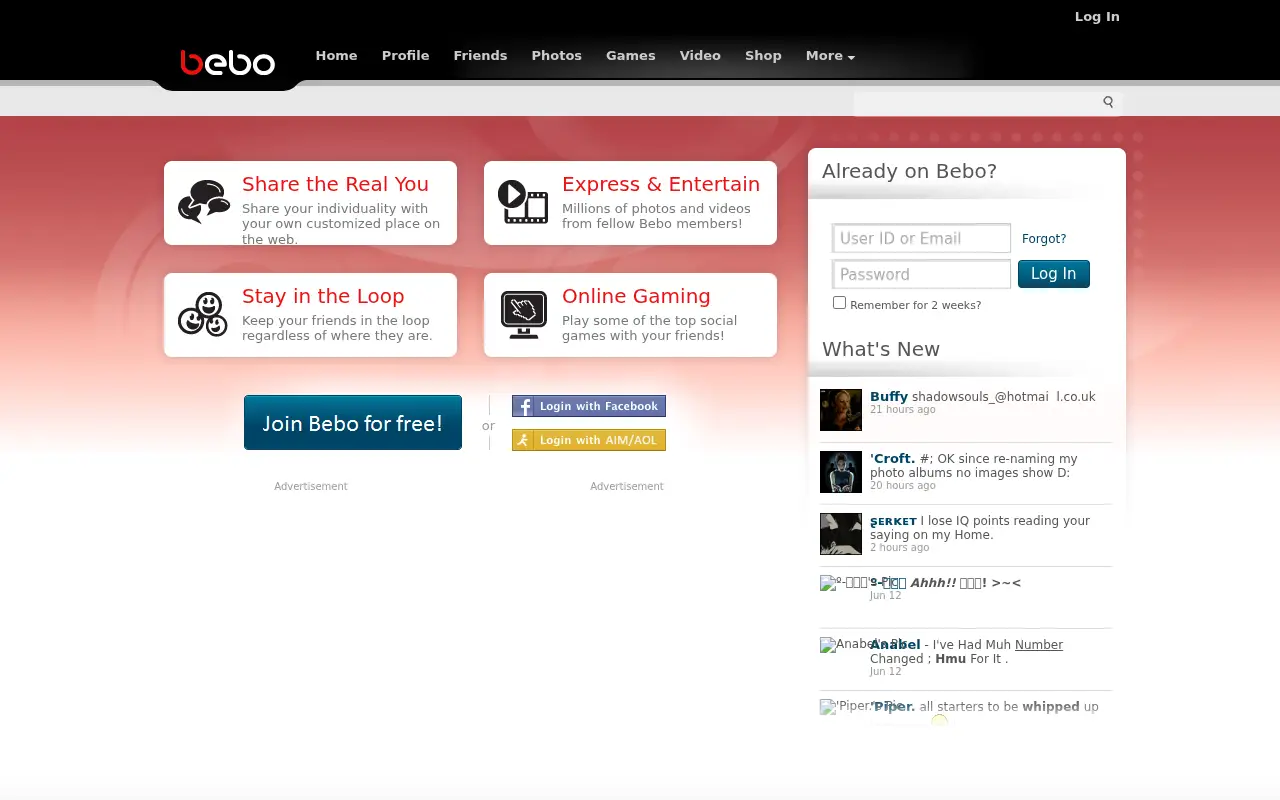
Task: Click the Forgot? link
Action: 1044,239
